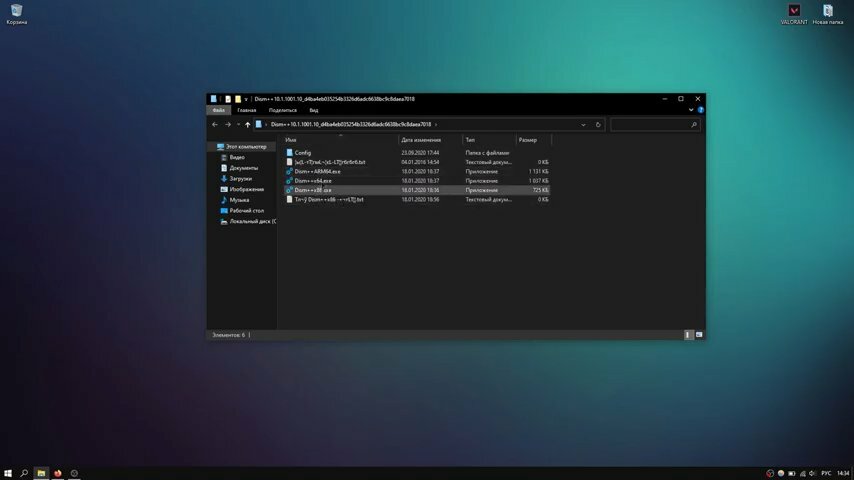Open the Windows Start menu
This screenshot has width=854, height=480.
click(8, 473)
